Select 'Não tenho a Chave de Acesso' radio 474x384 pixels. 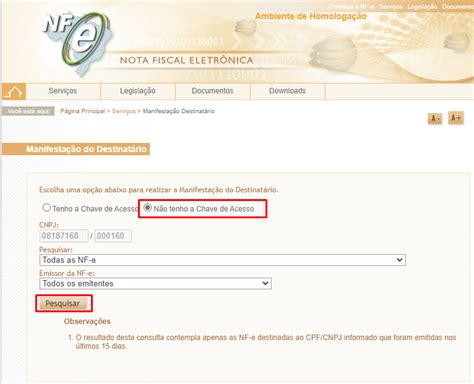(147, 208)
